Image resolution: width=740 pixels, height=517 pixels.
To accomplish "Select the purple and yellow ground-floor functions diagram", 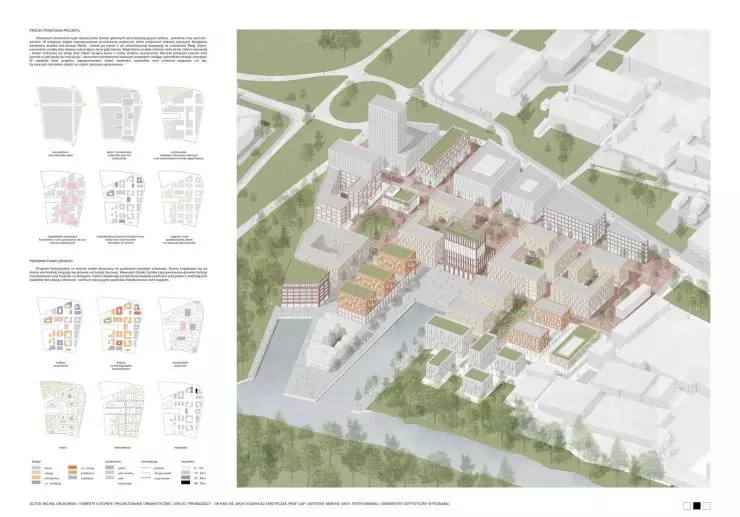I will click(x=60, y=326).
